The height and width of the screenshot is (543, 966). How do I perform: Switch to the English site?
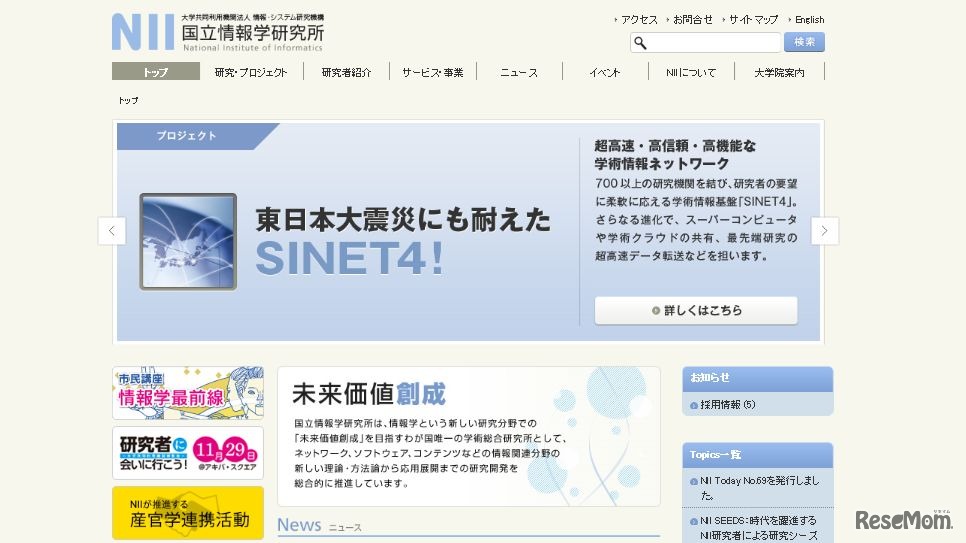point(810,20)
